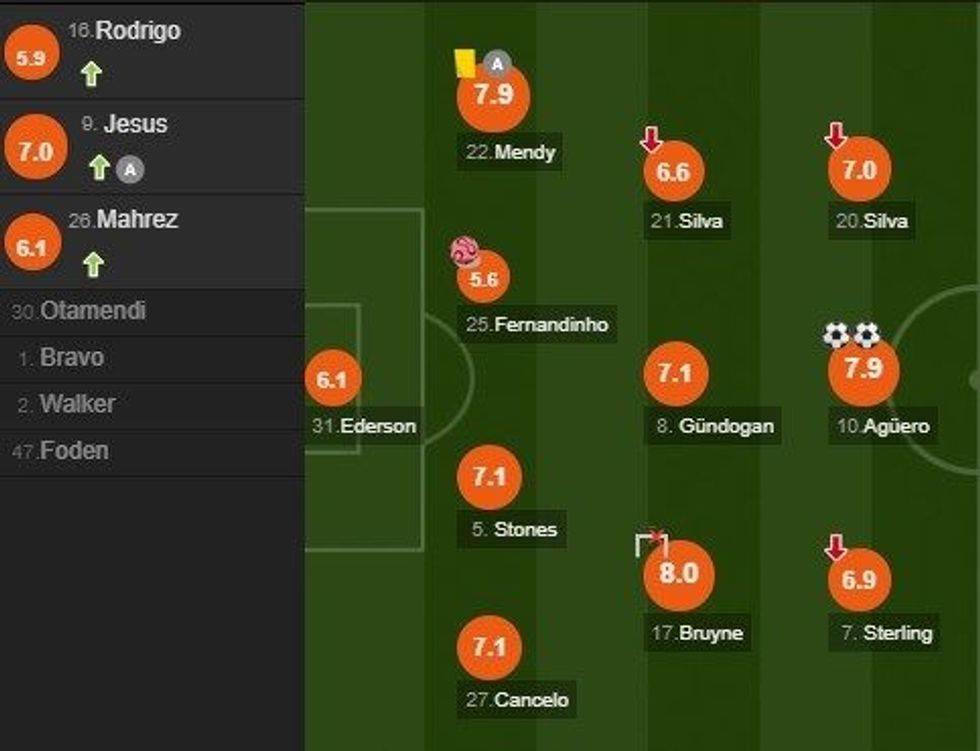The image size is (980, 751).
Task: Click the red arrow on 20. Silva
Action: [x=836, y=135]
